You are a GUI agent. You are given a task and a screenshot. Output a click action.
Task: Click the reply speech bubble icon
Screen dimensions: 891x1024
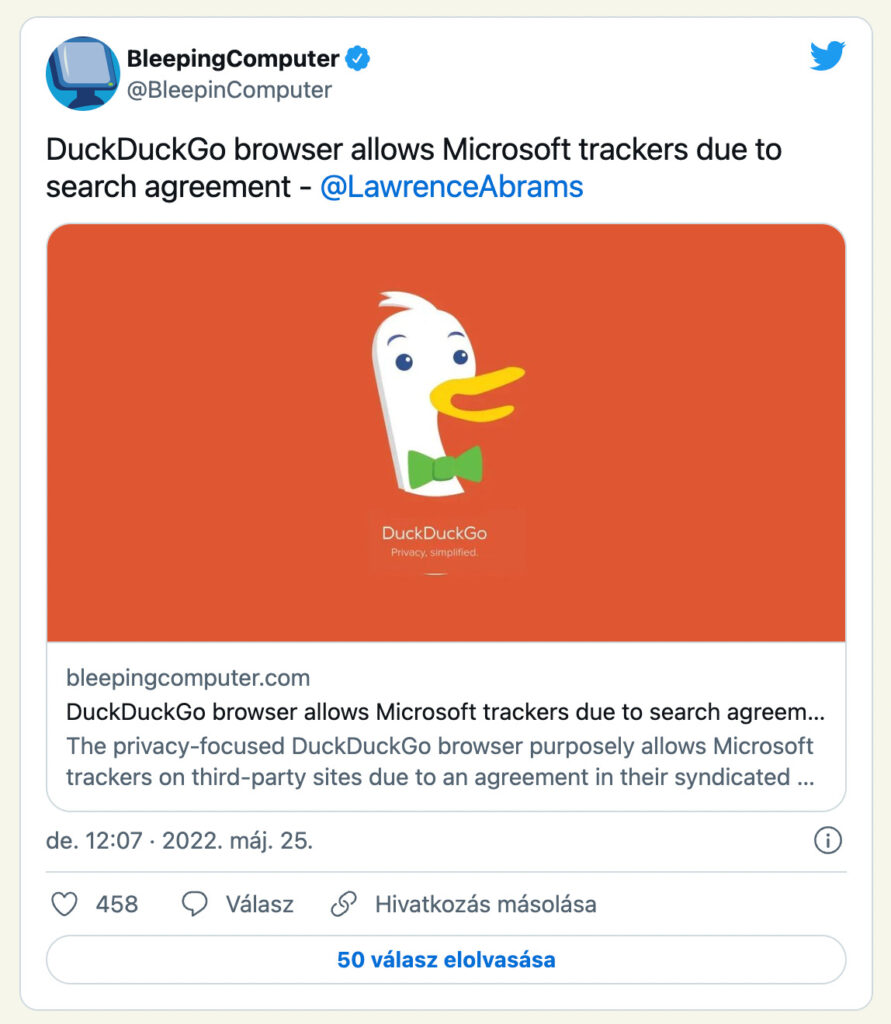(194, 905)
